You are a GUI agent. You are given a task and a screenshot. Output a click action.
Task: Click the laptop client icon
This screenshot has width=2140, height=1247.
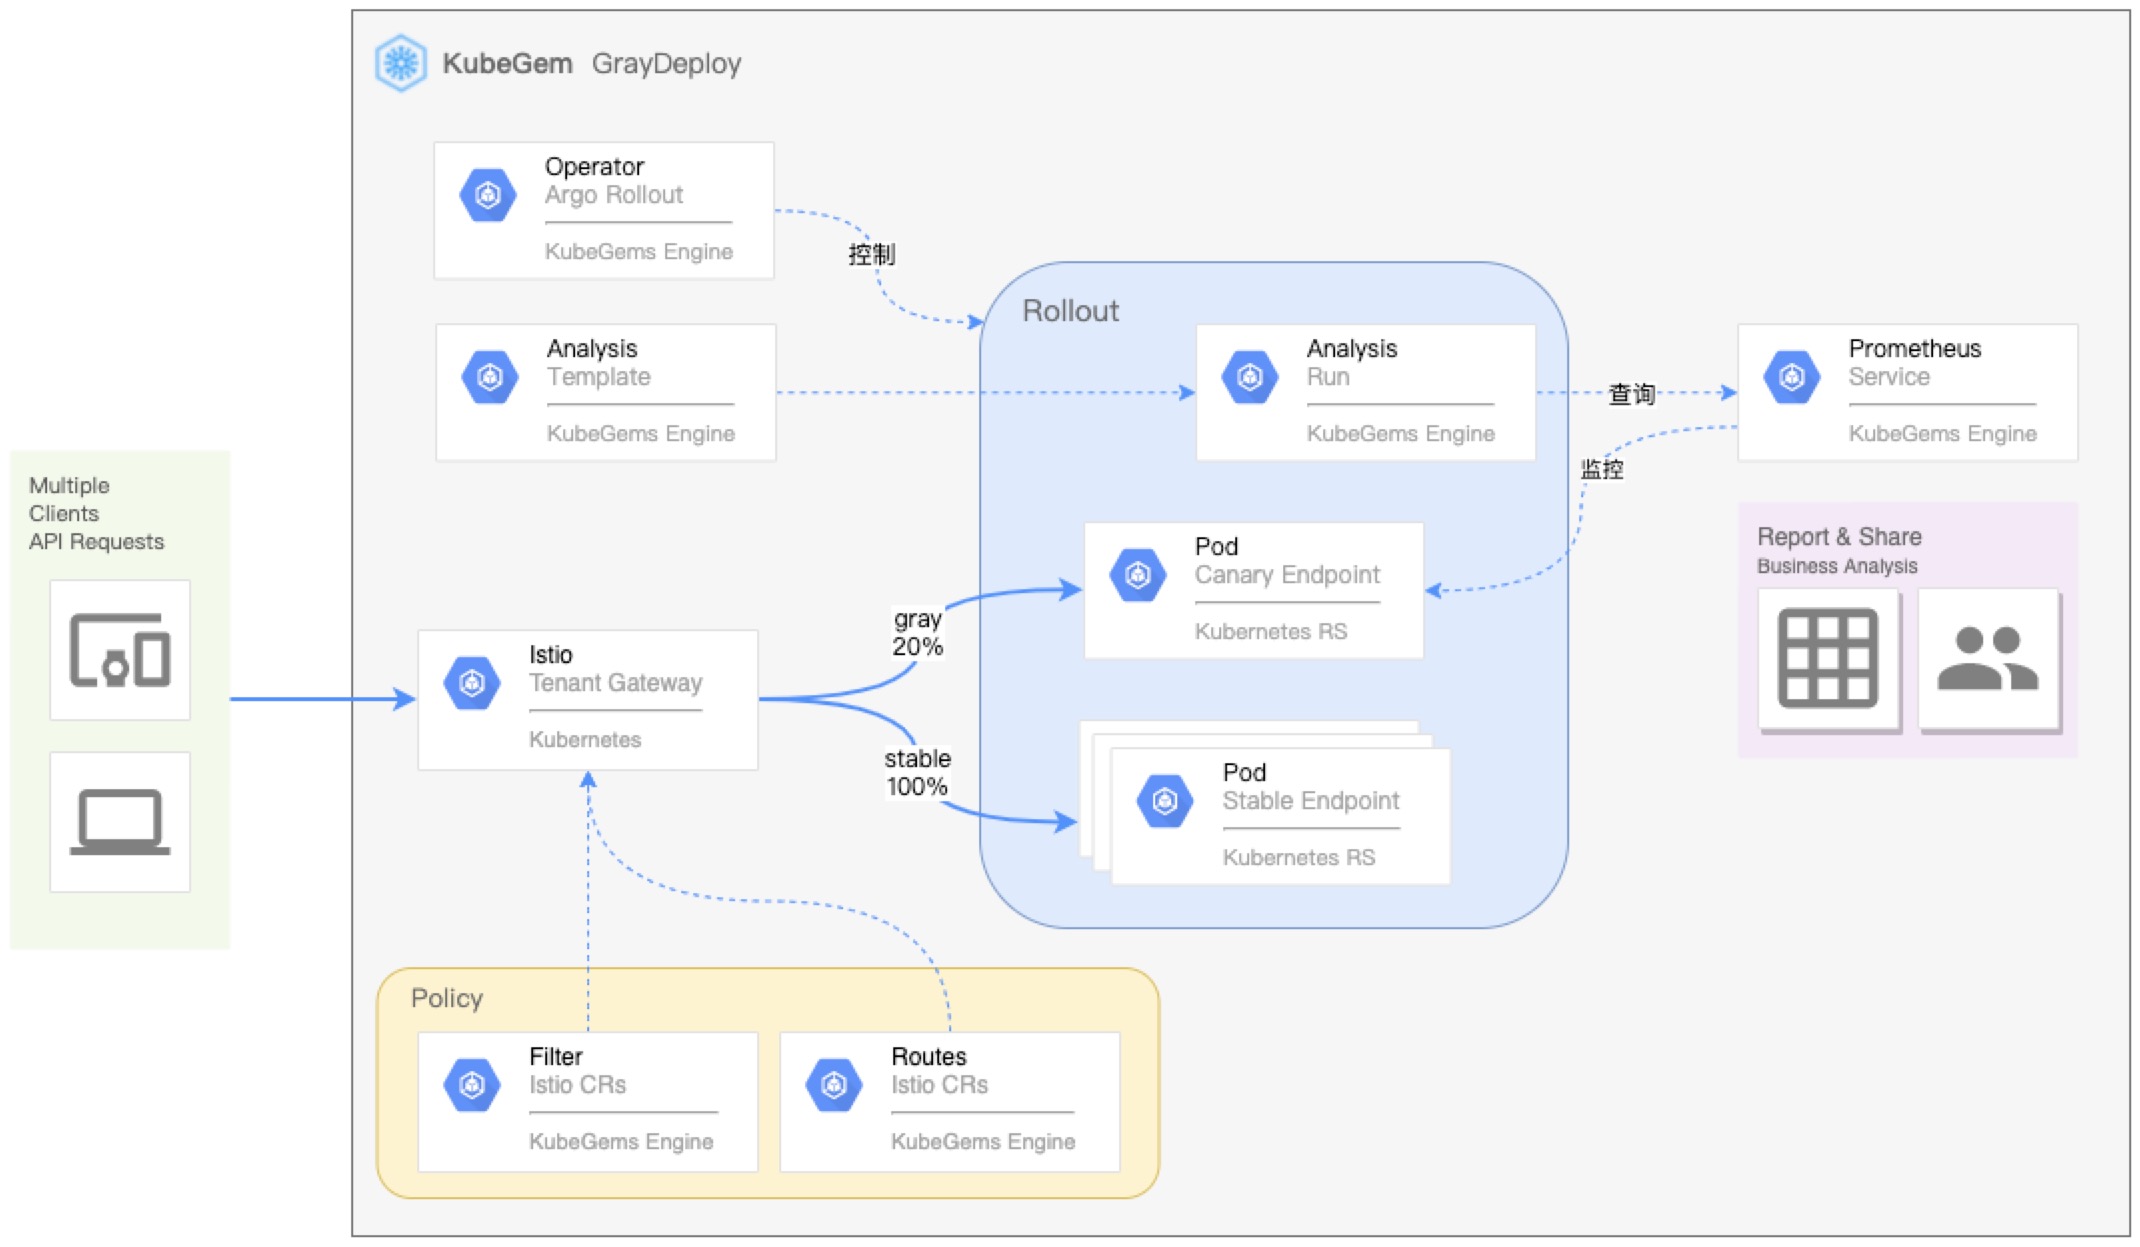pos(120,822)
